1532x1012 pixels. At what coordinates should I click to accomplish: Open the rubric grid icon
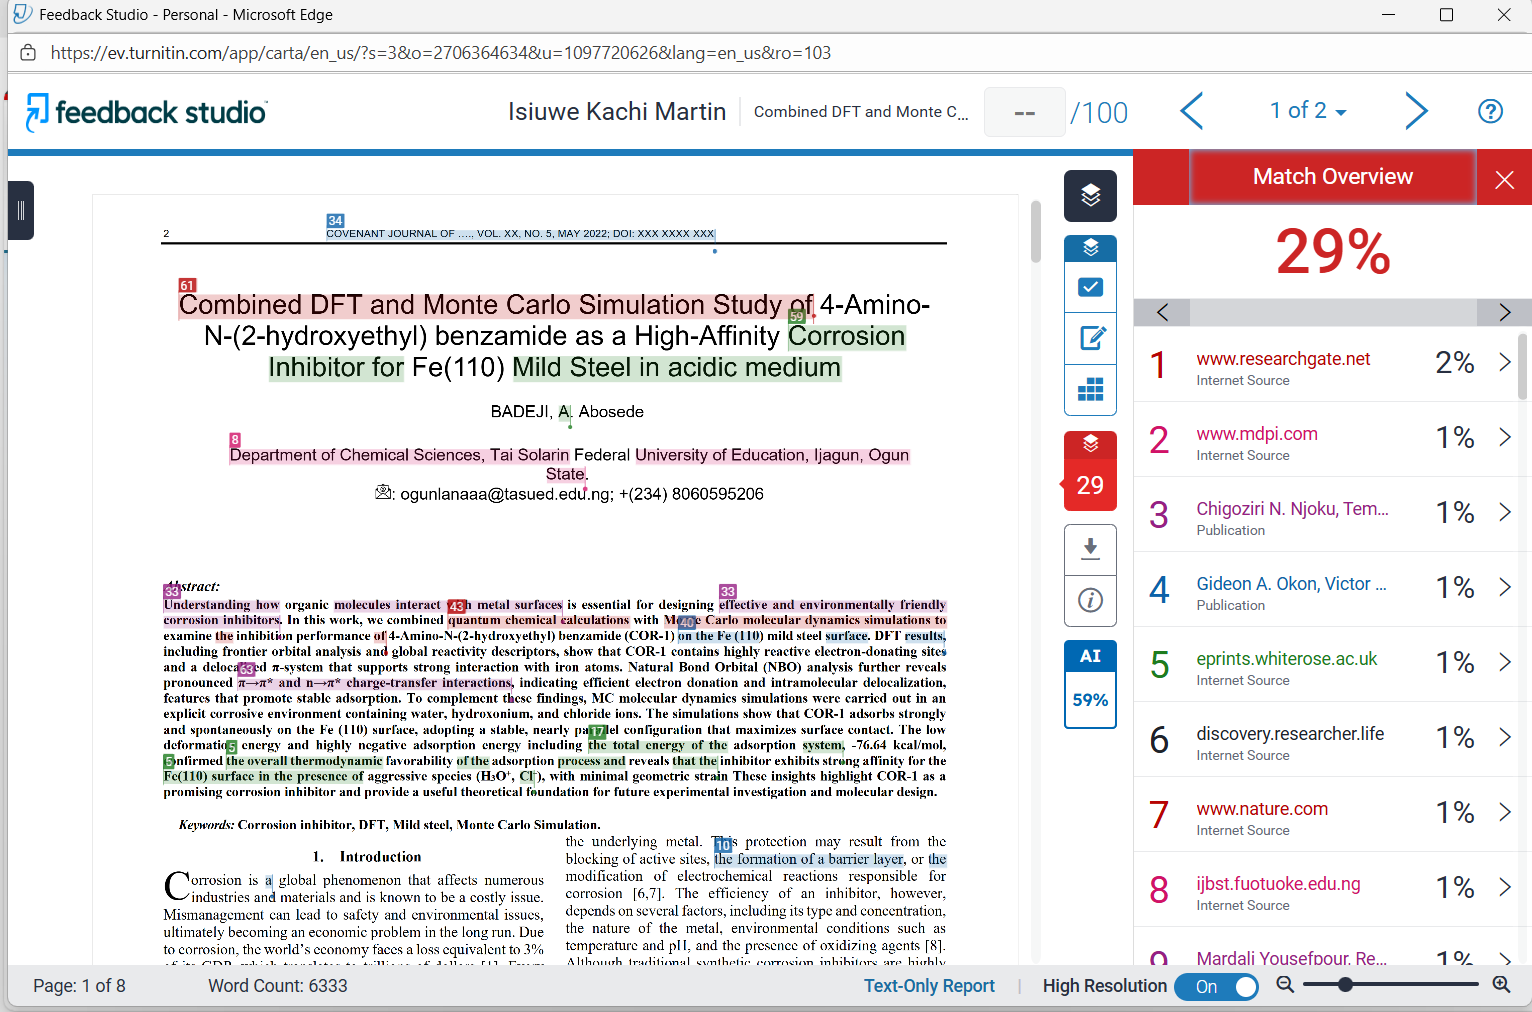coord(1090,389)
